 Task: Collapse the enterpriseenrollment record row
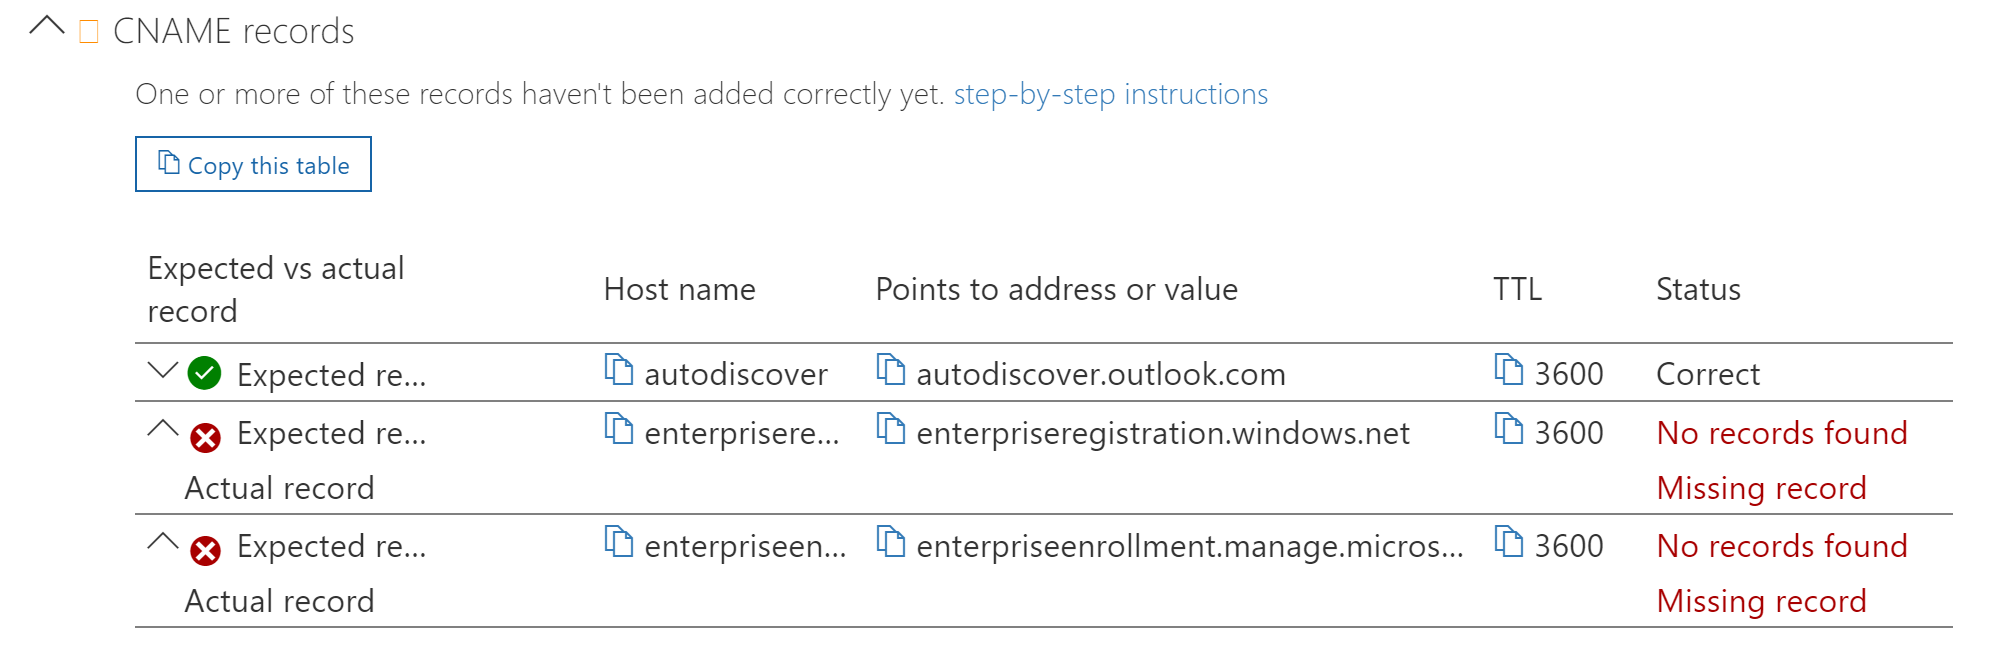click(162, 542)
